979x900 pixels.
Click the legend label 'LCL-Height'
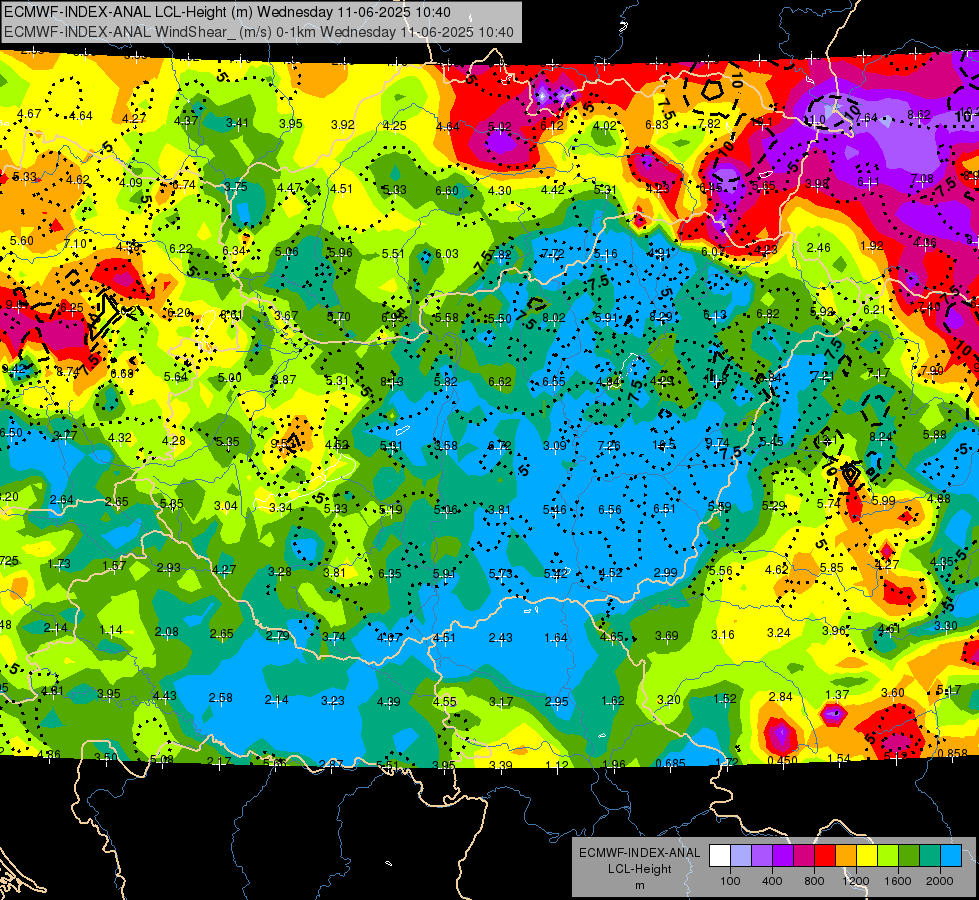click(x=639, y=869)
